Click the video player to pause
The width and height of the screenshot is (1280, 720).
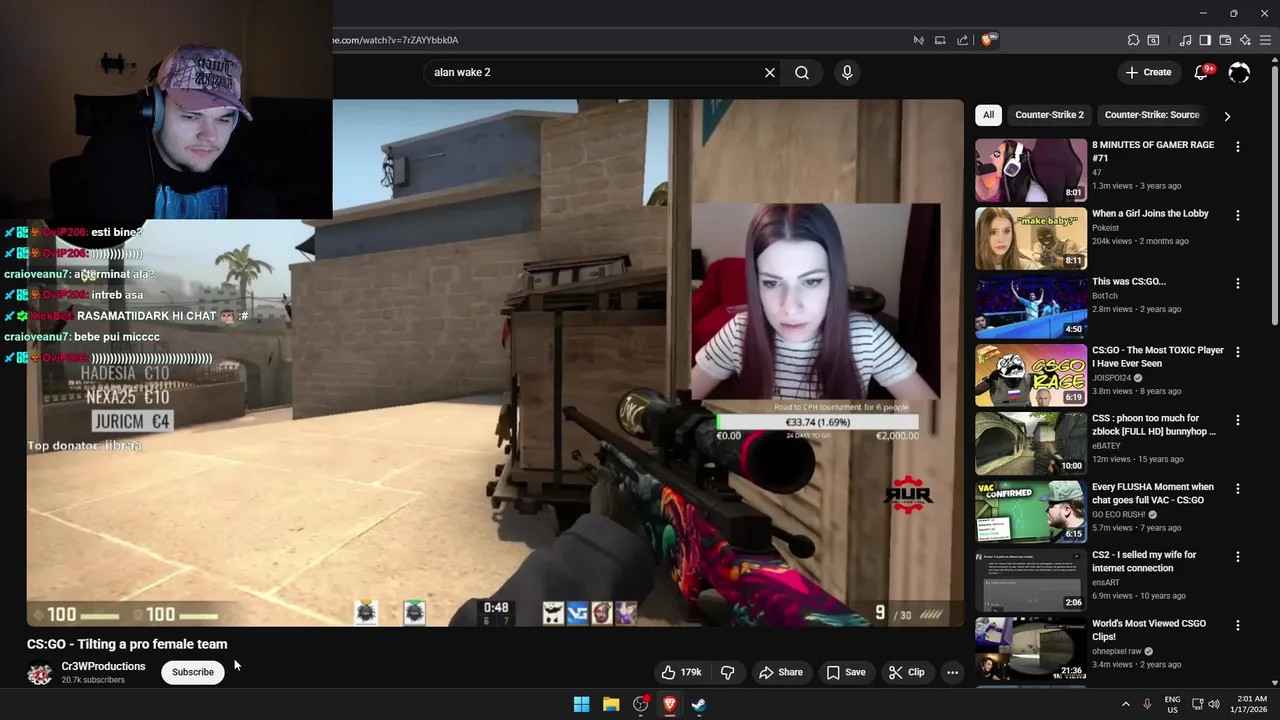click(495, 362)
